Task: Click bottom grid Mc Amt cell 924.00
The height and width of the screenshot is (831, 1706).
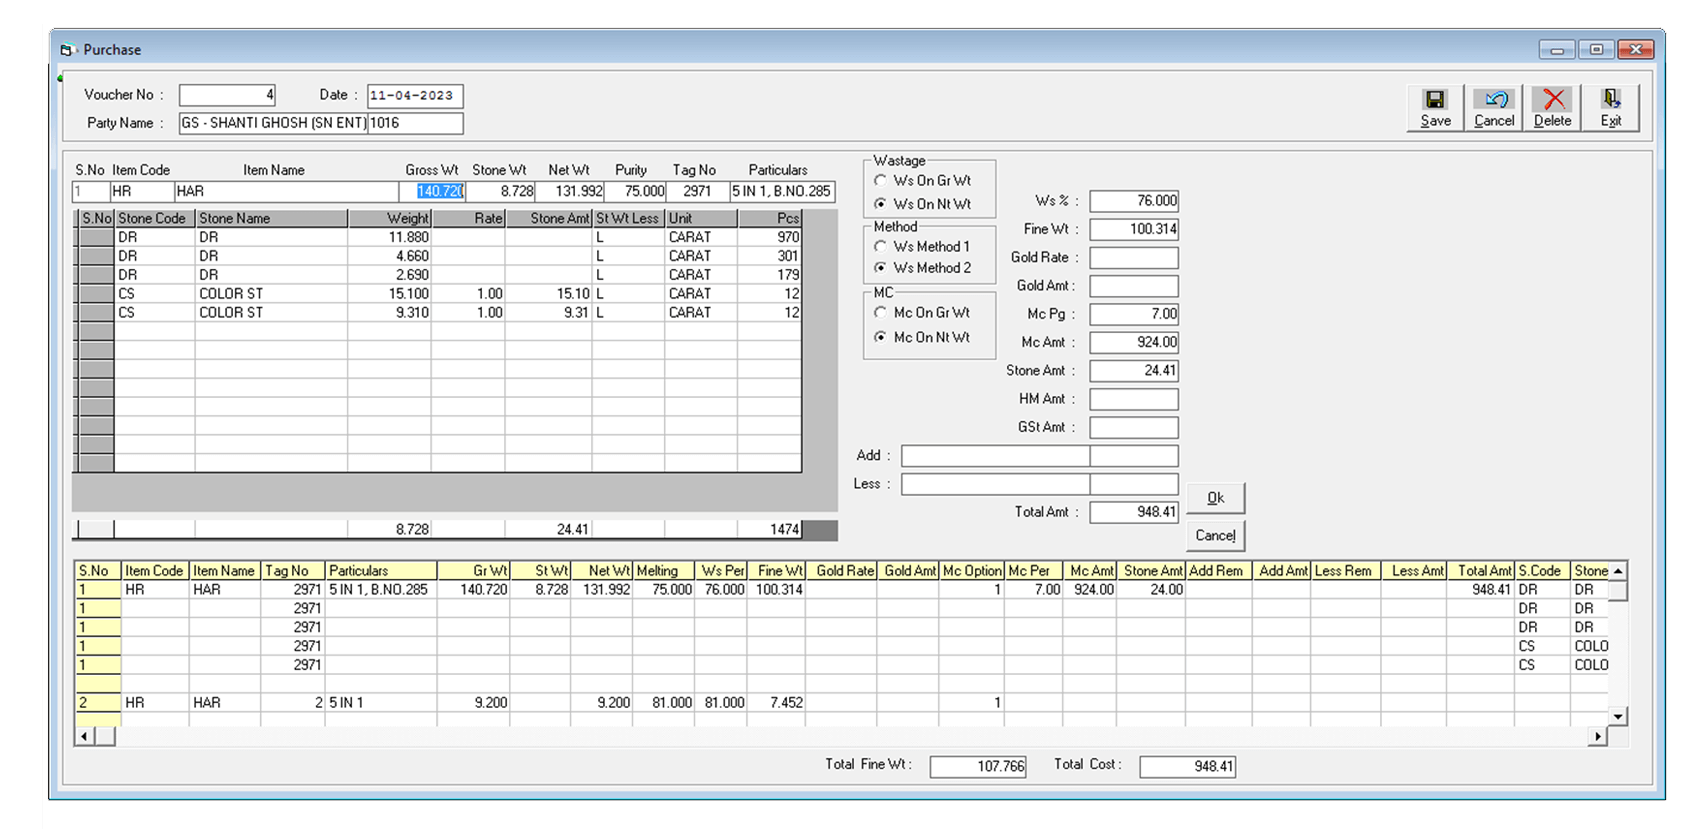Action: 1090,590
